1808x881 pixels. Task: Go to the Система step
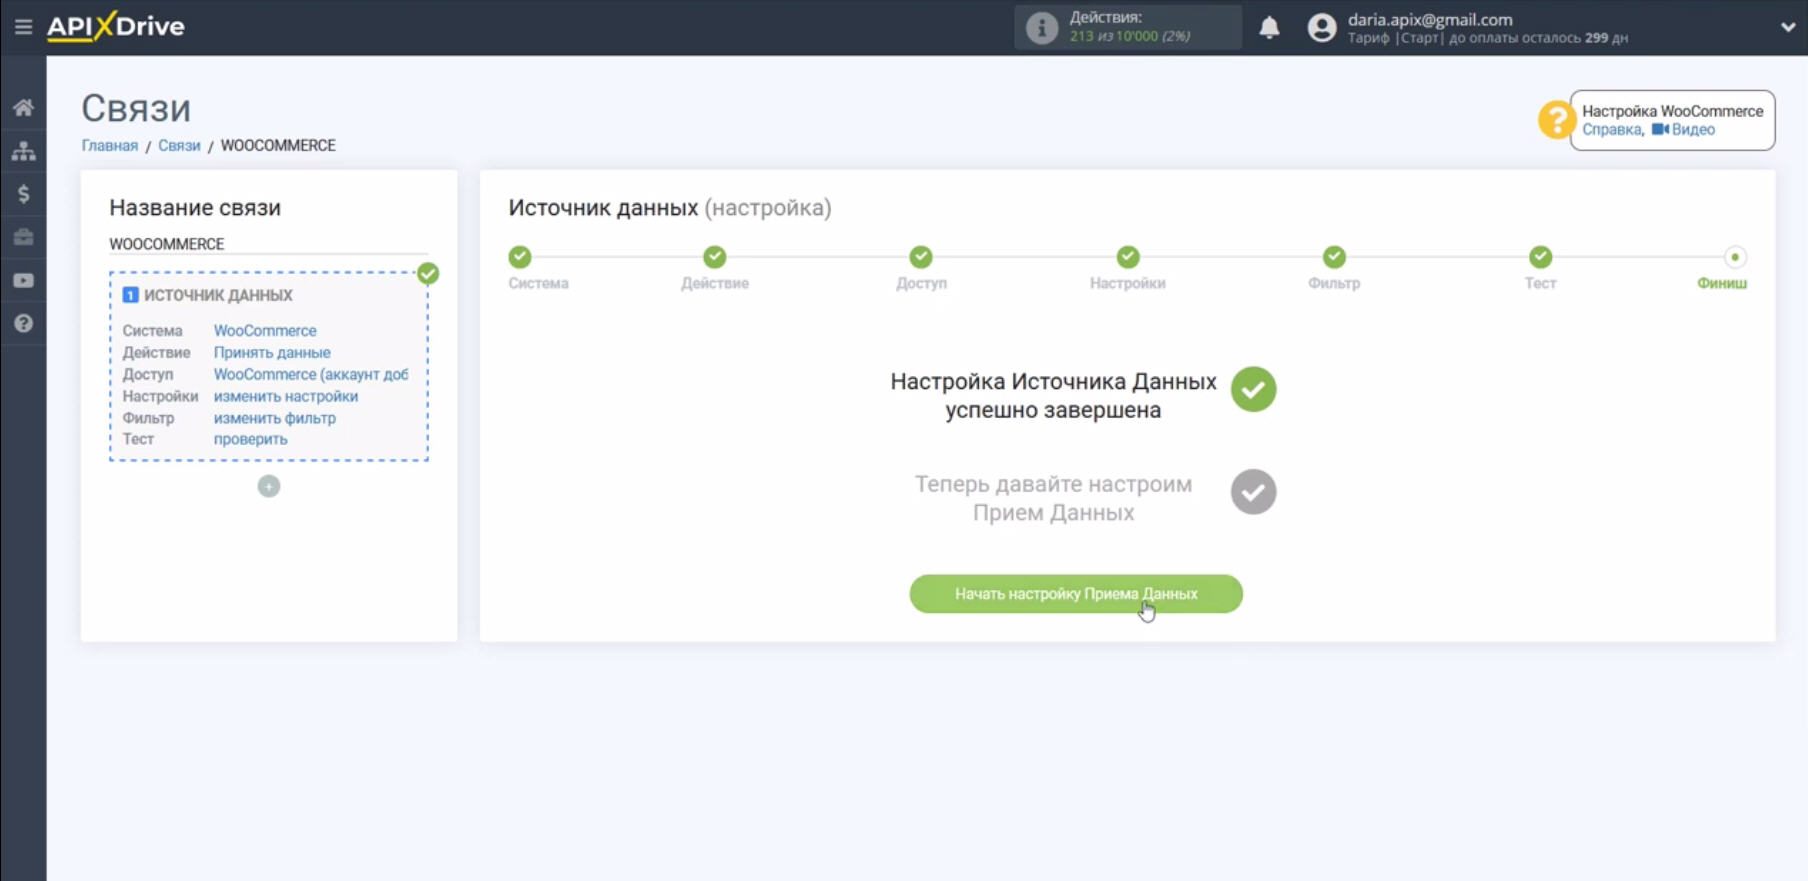pyautogui.click(x=538, y=268)
